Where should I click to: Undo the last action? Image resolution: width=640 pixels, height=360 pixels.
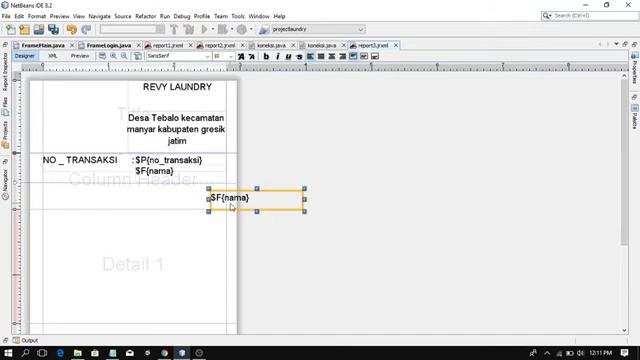[71, 29]
